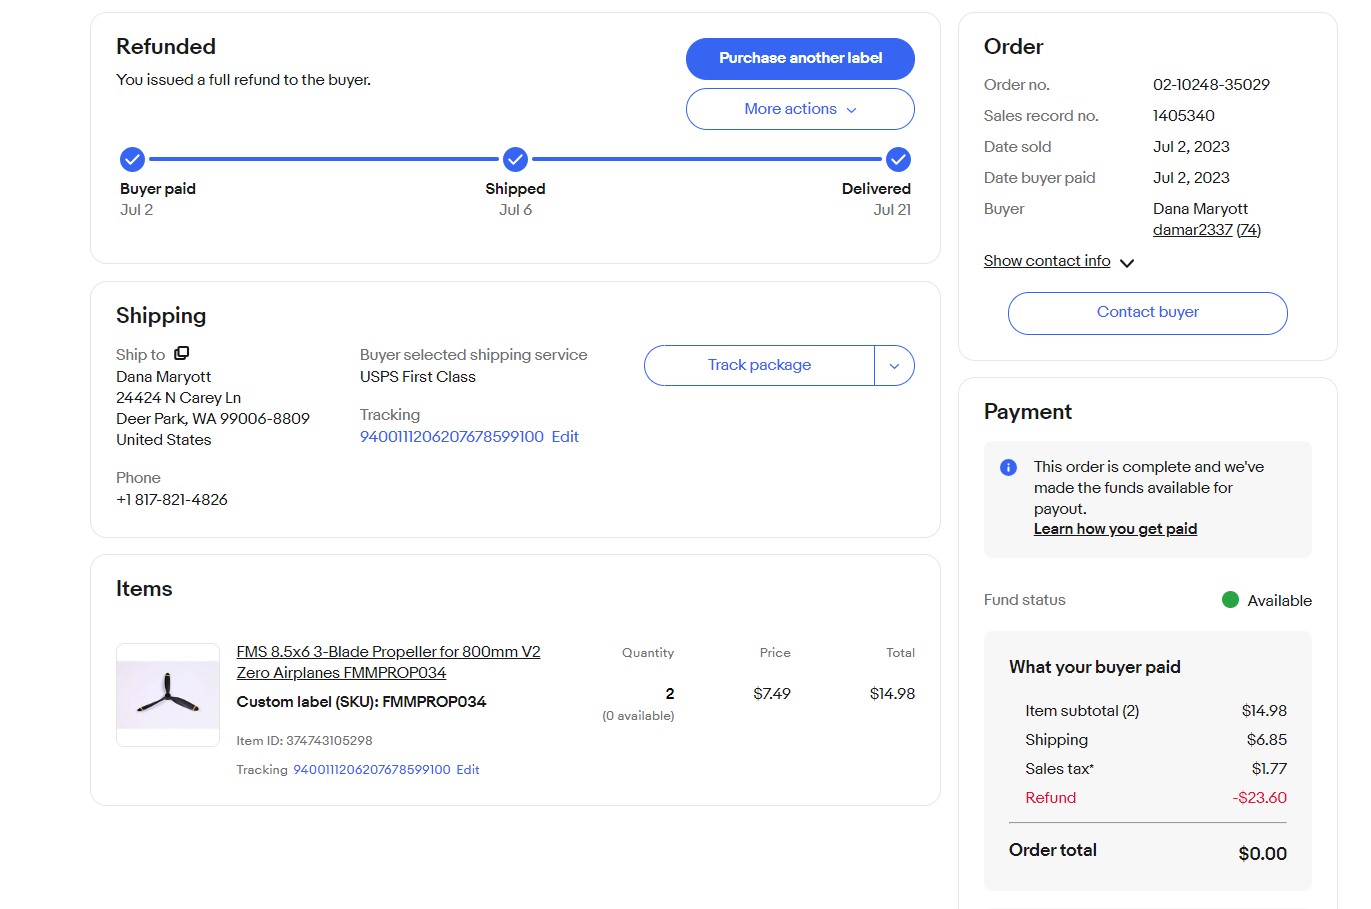Open the More actions dropdown
Image resolution: width=1371 pixels, height=909 pixels.
799,109
